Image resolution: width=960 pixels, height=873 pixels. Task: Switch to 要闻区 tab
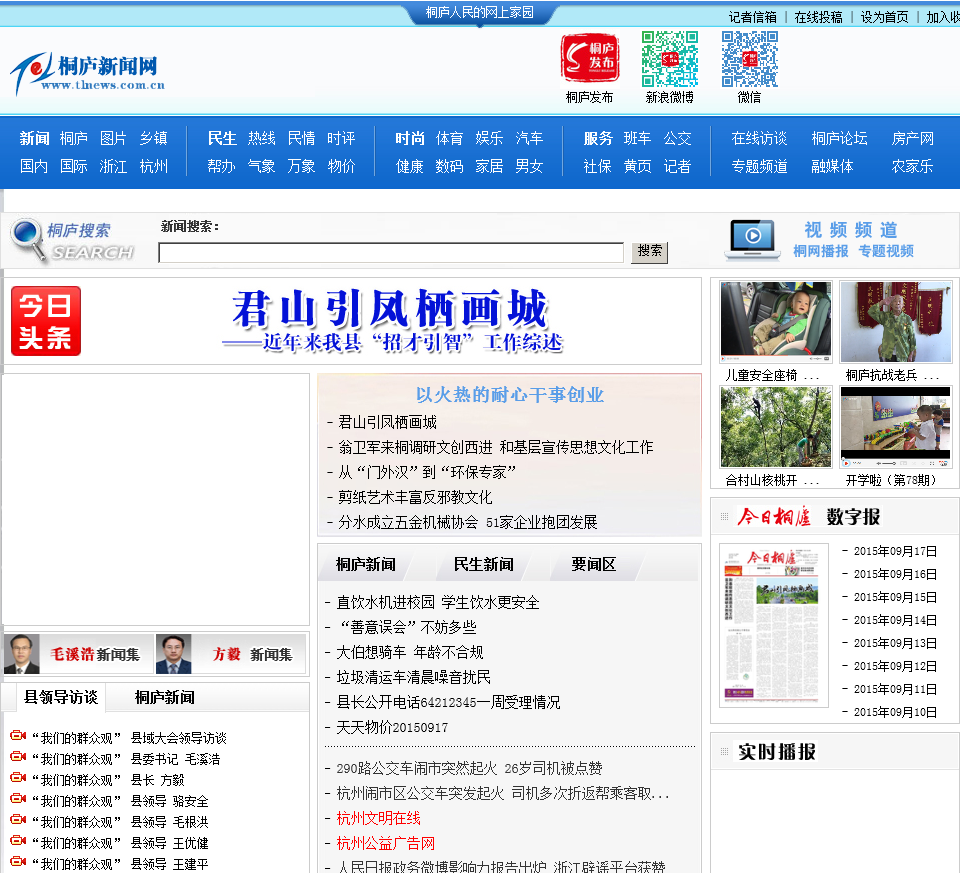593,564
